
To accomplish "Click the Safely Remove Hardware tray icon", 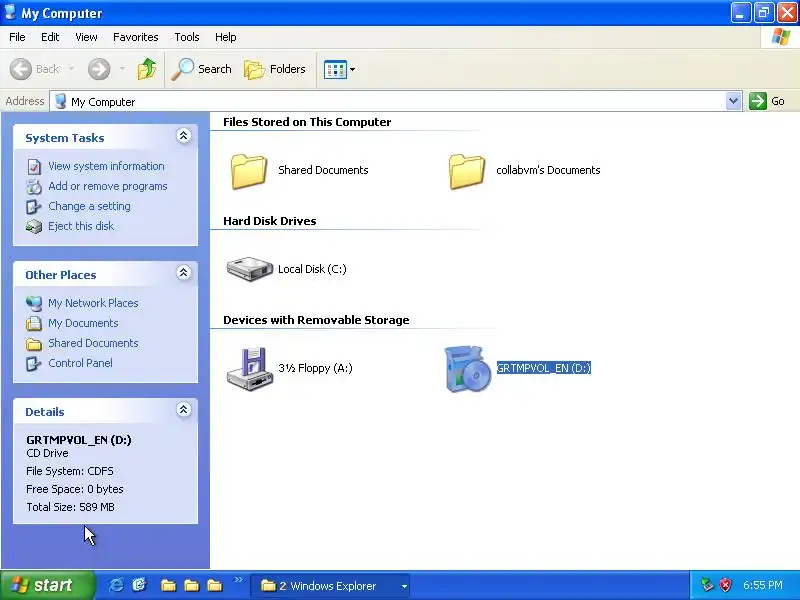I will tap(706, 585).
